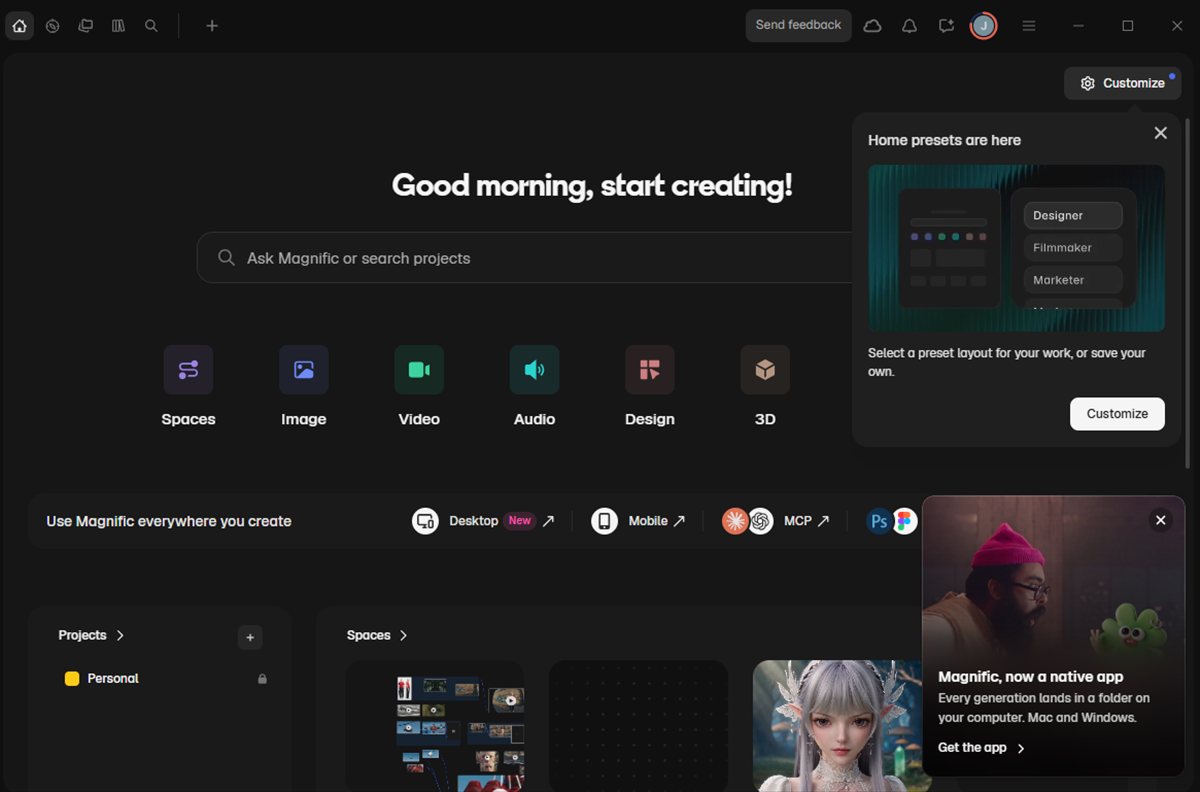1200x792 pixels.
Task: Click "Use Magnific everywhere you create" text
Action: 169,521
